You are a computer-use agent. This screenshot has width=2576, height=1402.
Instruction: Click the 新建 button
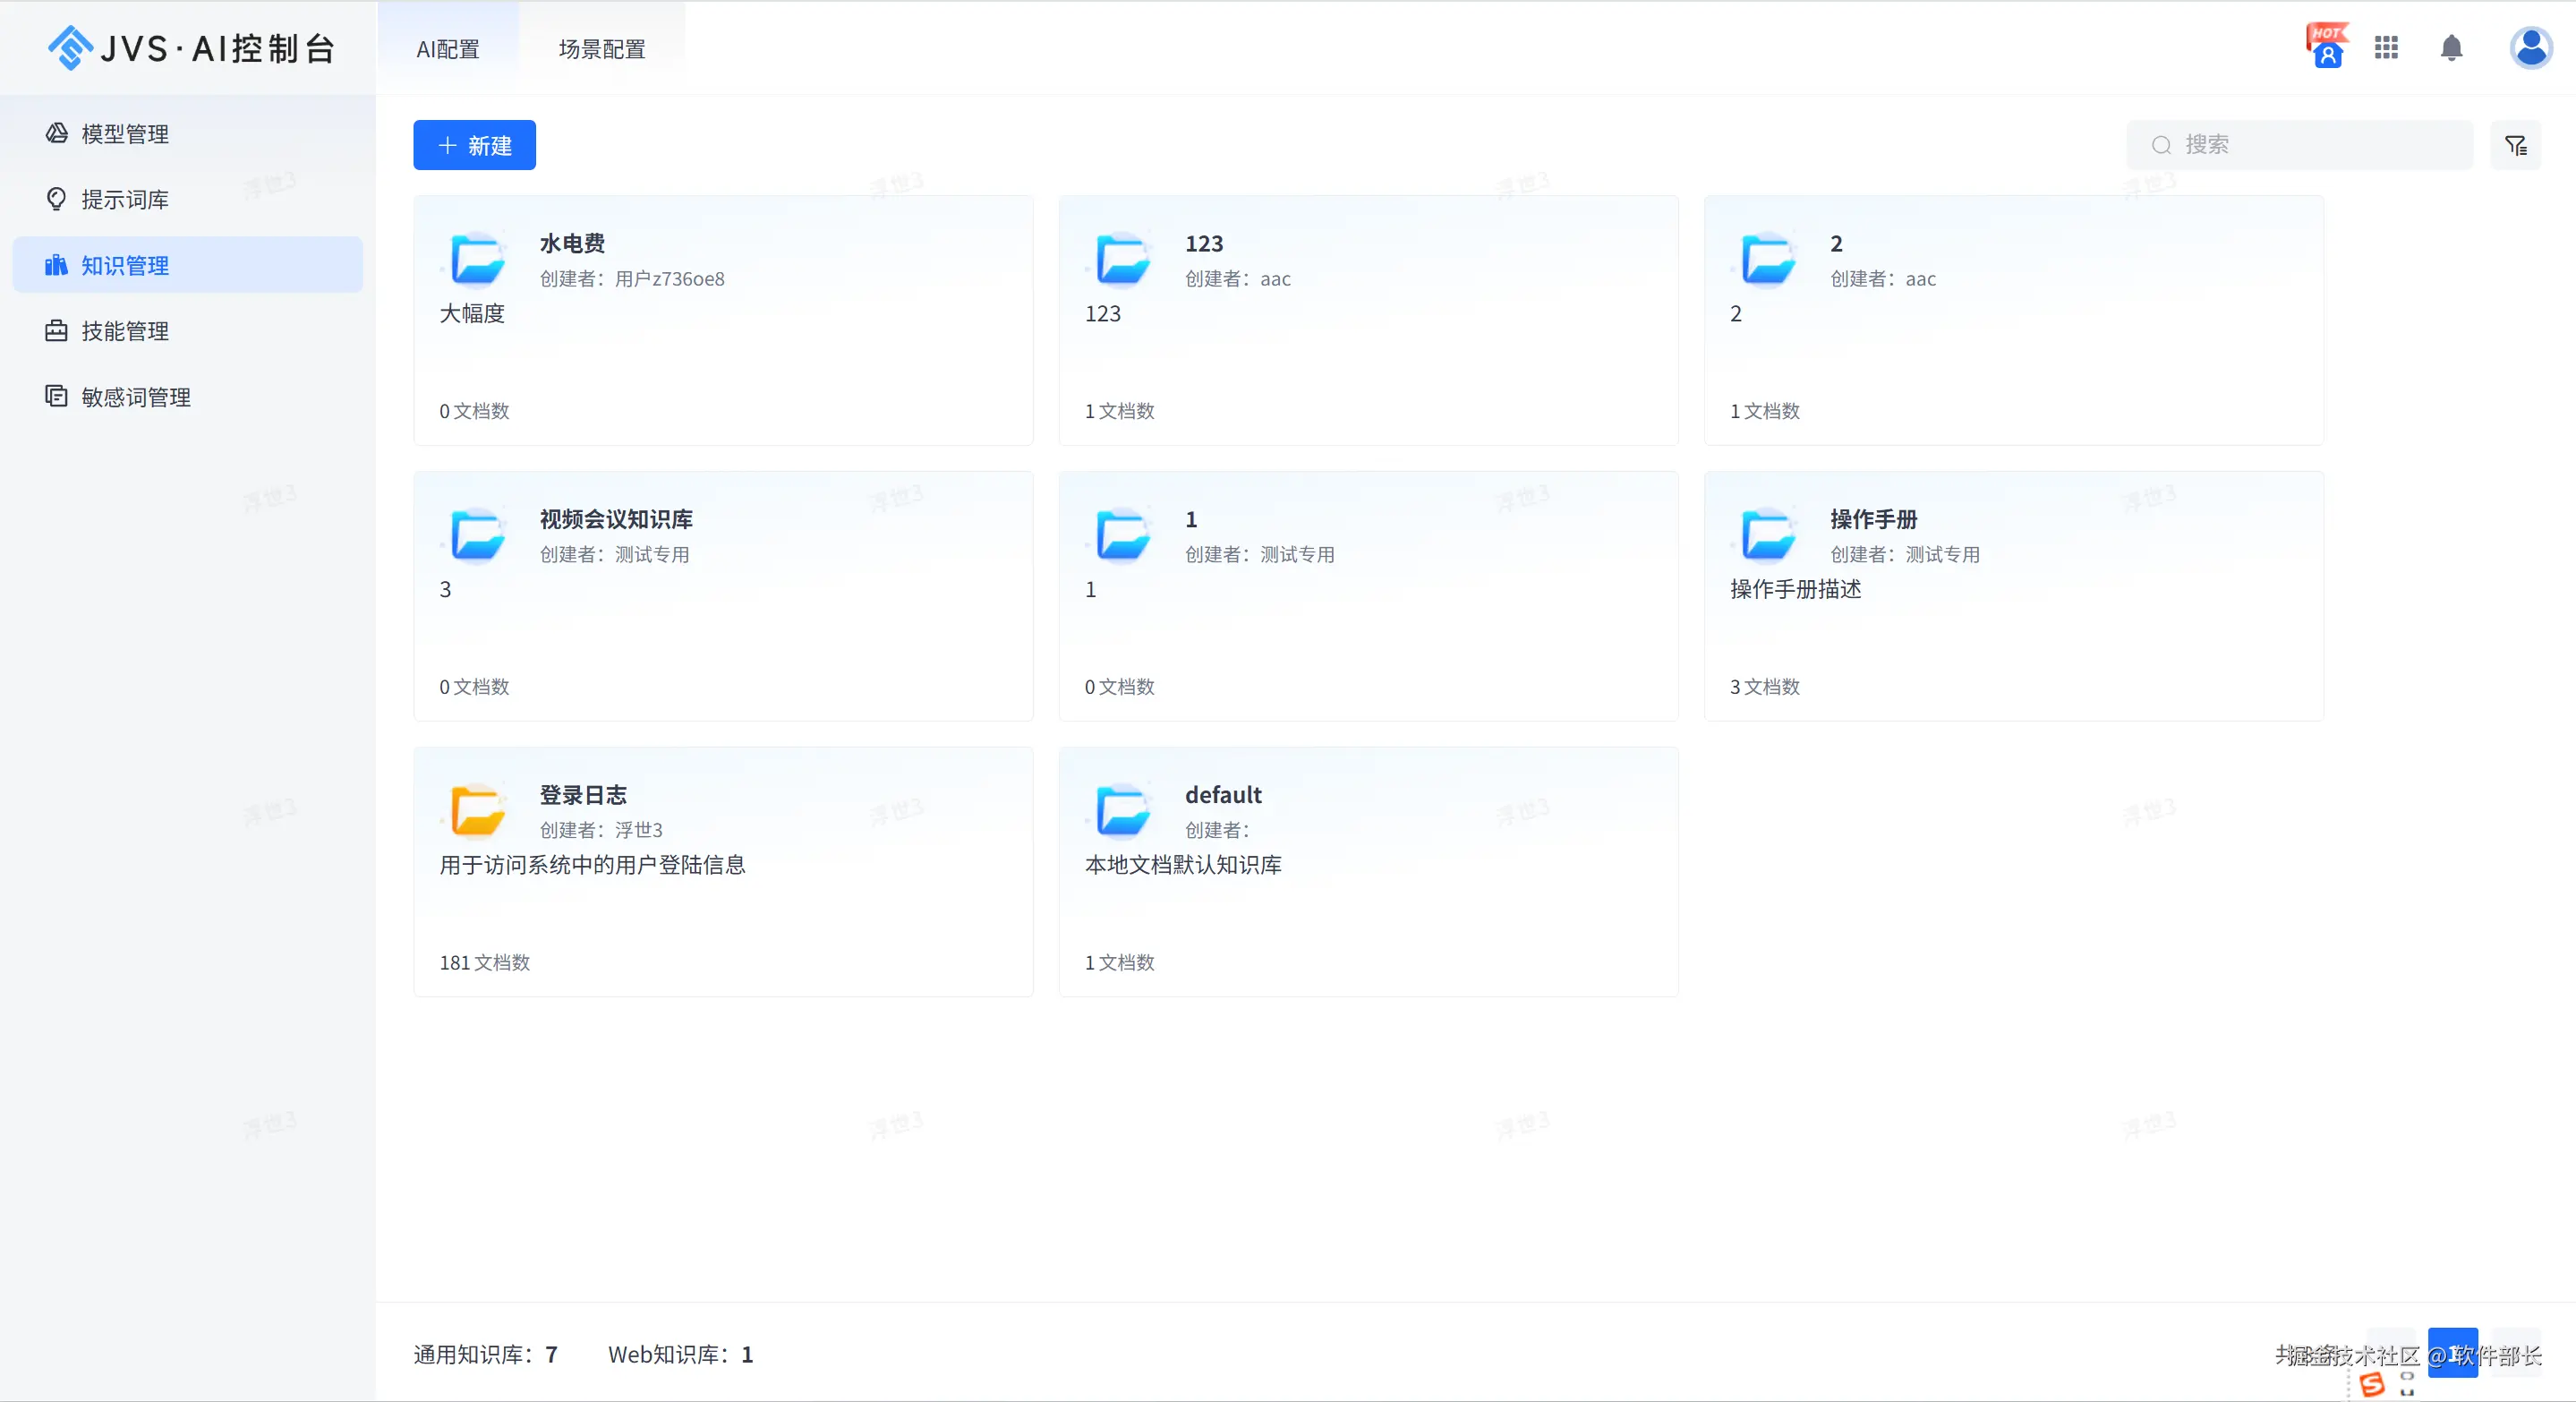[474, 145]
